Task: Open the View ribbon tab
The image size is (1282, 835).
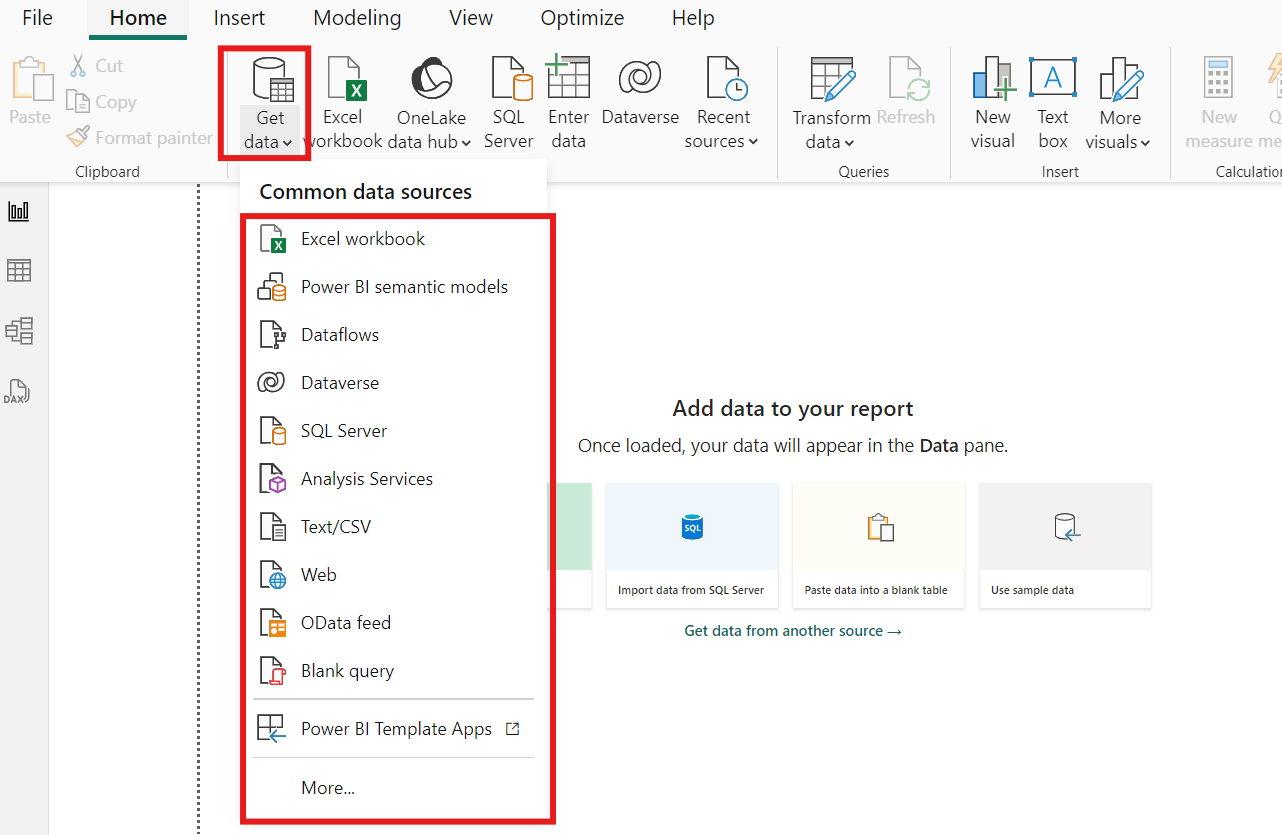Action: (471, 18)
